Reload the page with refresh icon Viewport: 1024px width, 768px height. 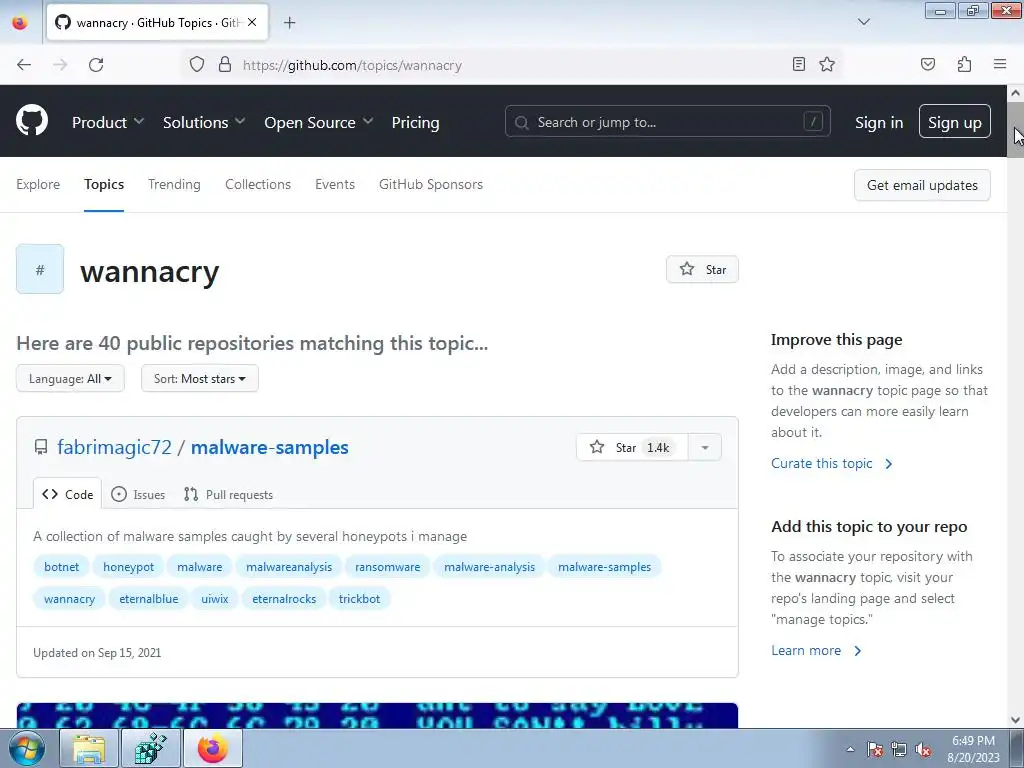tap(96, 65)
